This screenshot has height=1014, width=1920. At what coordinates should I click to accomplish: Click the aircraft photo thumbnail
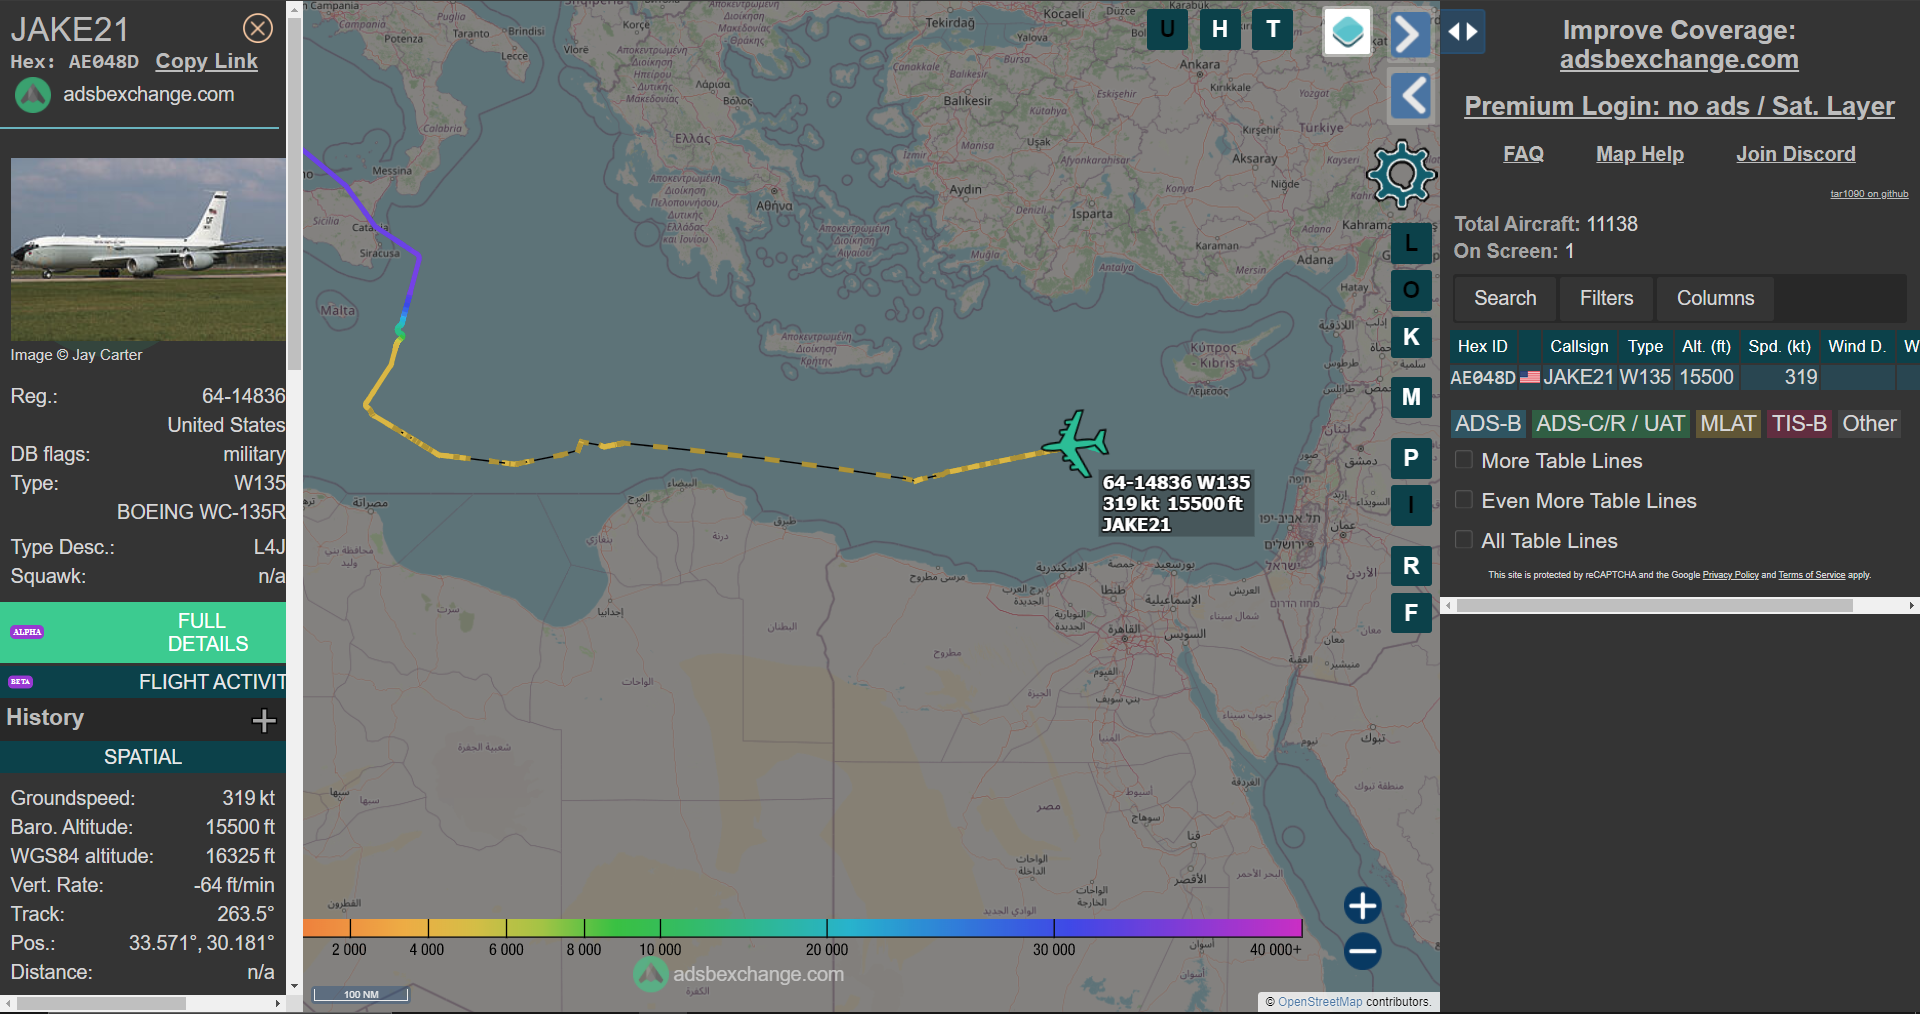[x=148, y=249]
